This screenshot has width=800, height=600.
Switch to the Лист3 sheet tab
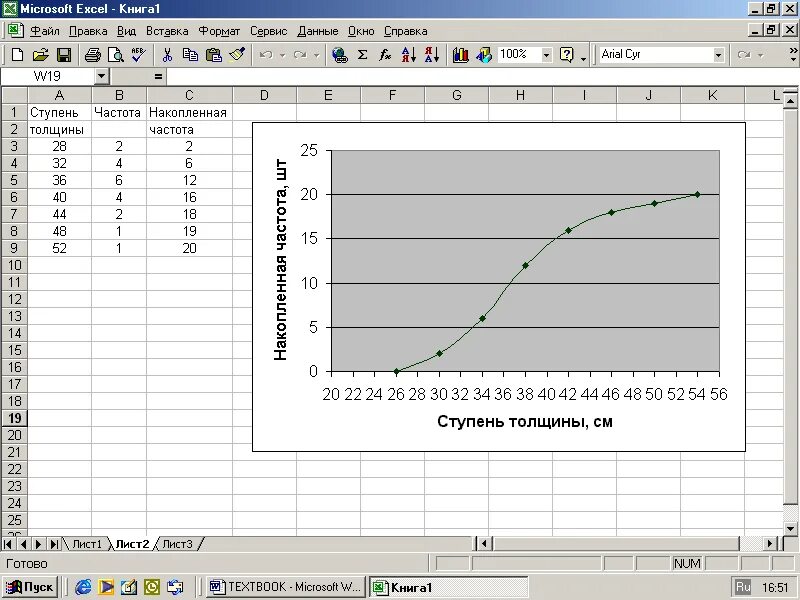(177, 544)
